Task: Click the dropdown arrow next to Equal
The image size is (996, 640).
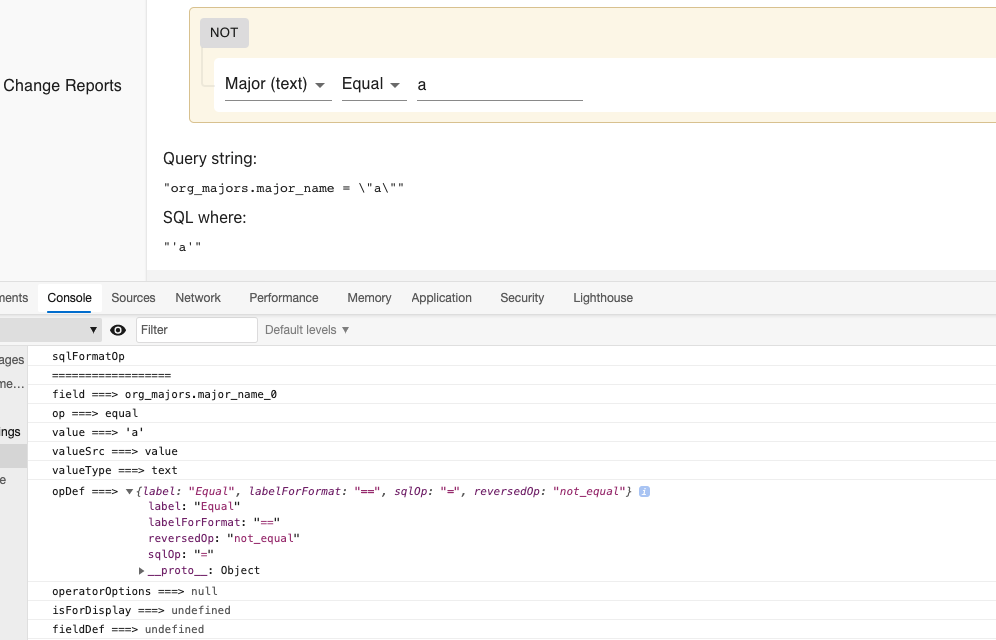Action: [x=395, y=85]
